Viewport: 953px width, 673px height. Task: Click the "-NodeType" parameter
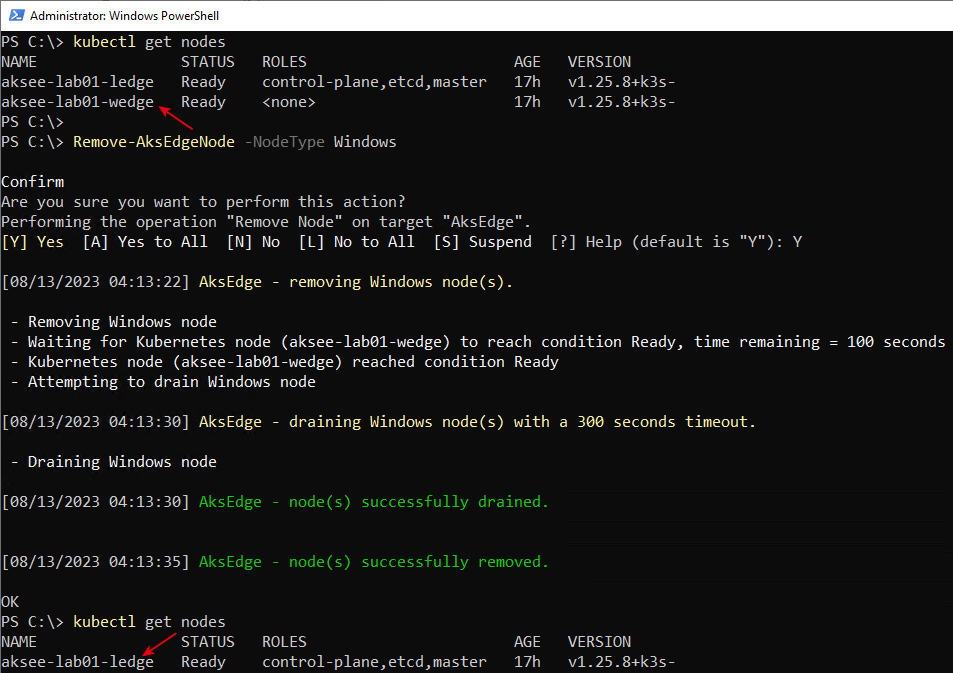[284, 142]
